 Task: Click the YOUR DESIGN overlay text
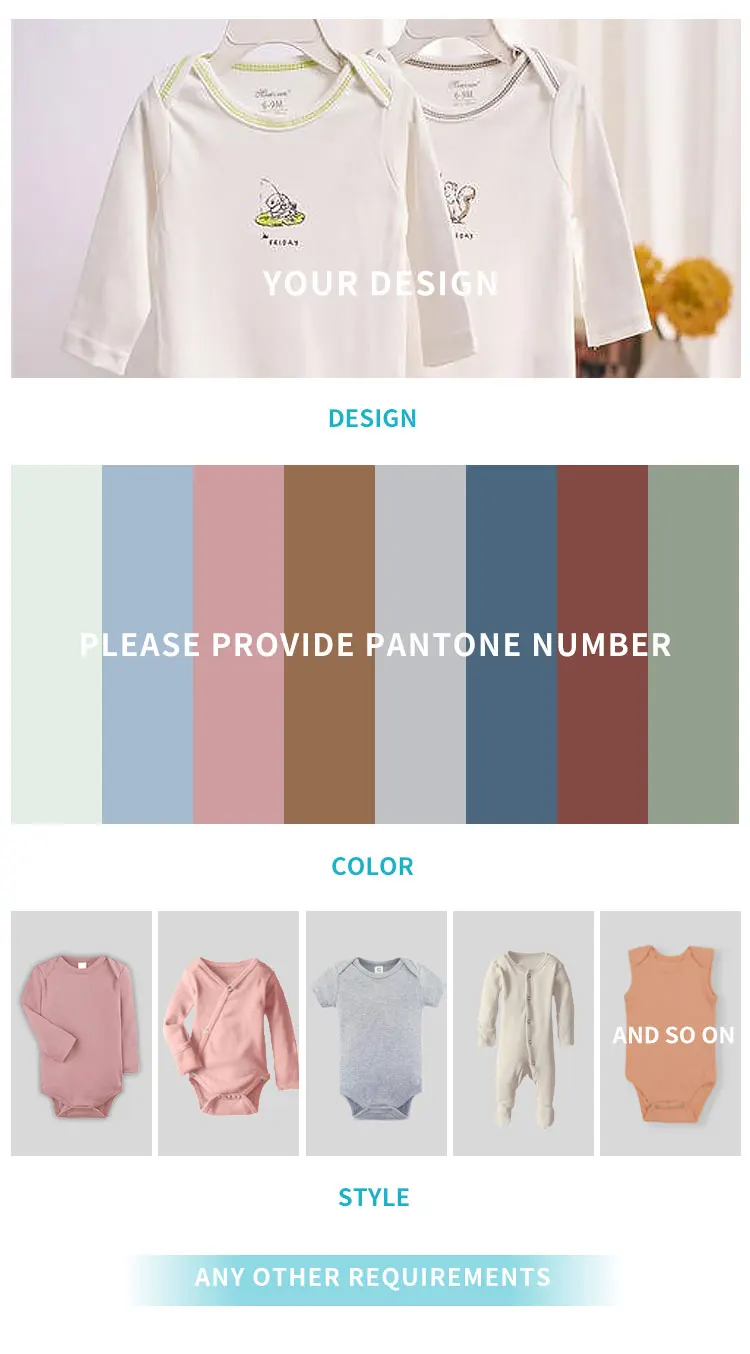coord(380,284)
